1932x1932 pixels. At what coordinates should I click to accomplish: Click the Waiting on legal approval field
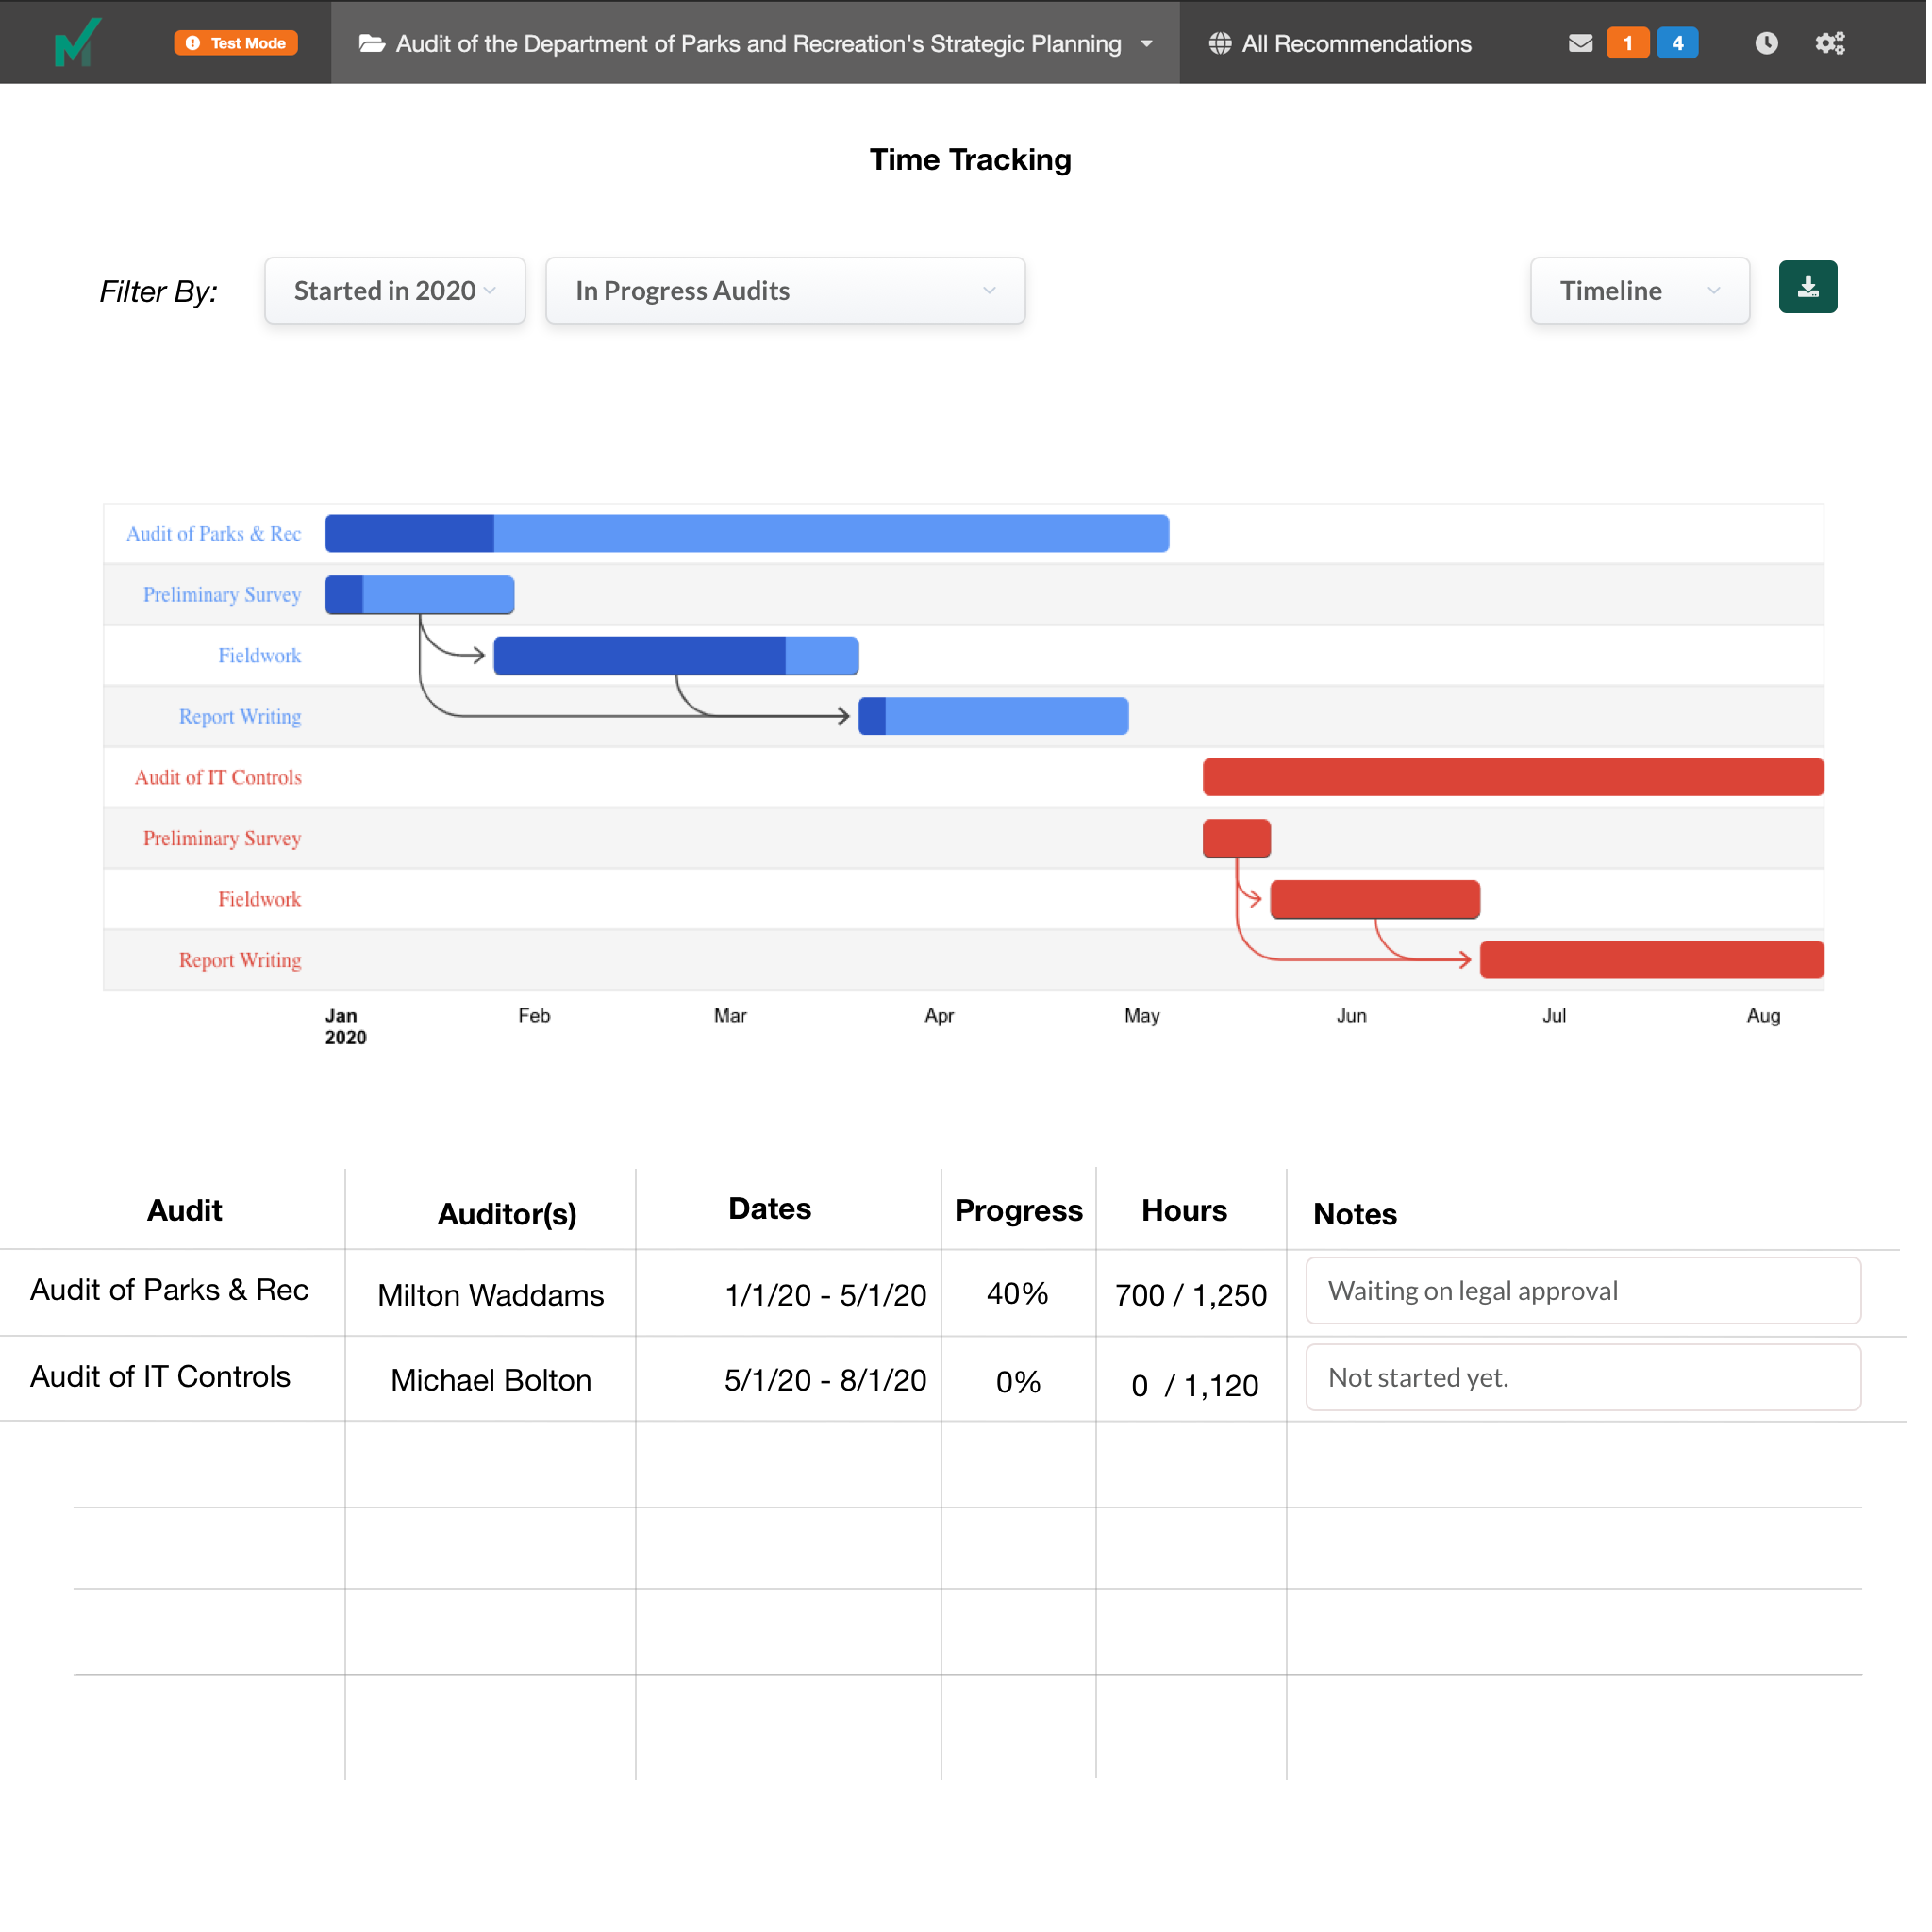point(1582,1291)
